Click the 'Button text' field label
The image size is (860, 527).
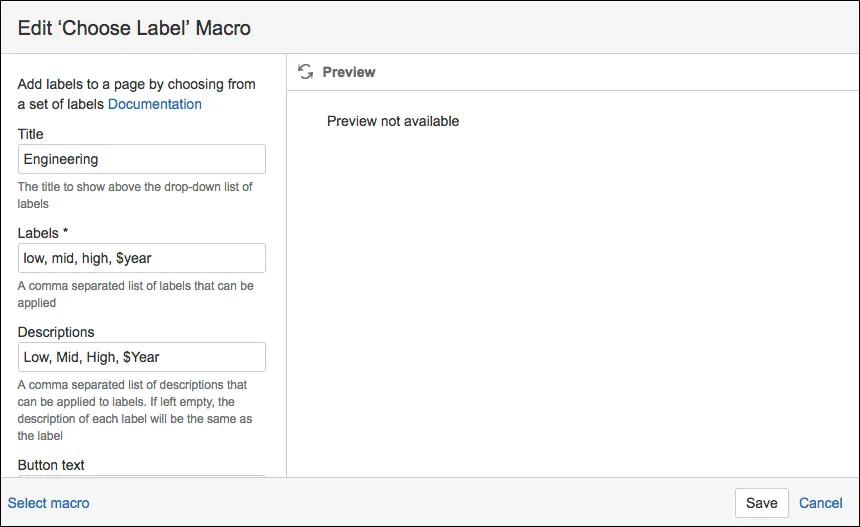click(51, 465)
